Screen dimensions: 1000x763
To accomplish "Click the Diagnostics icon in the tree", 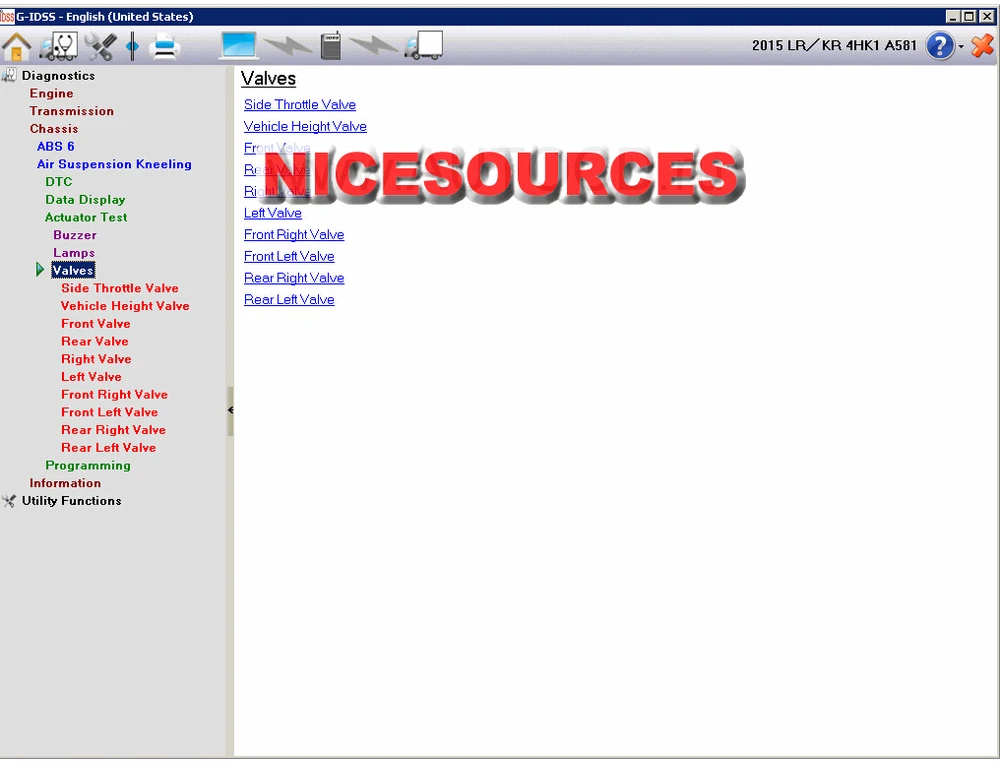I will [9, 75].
